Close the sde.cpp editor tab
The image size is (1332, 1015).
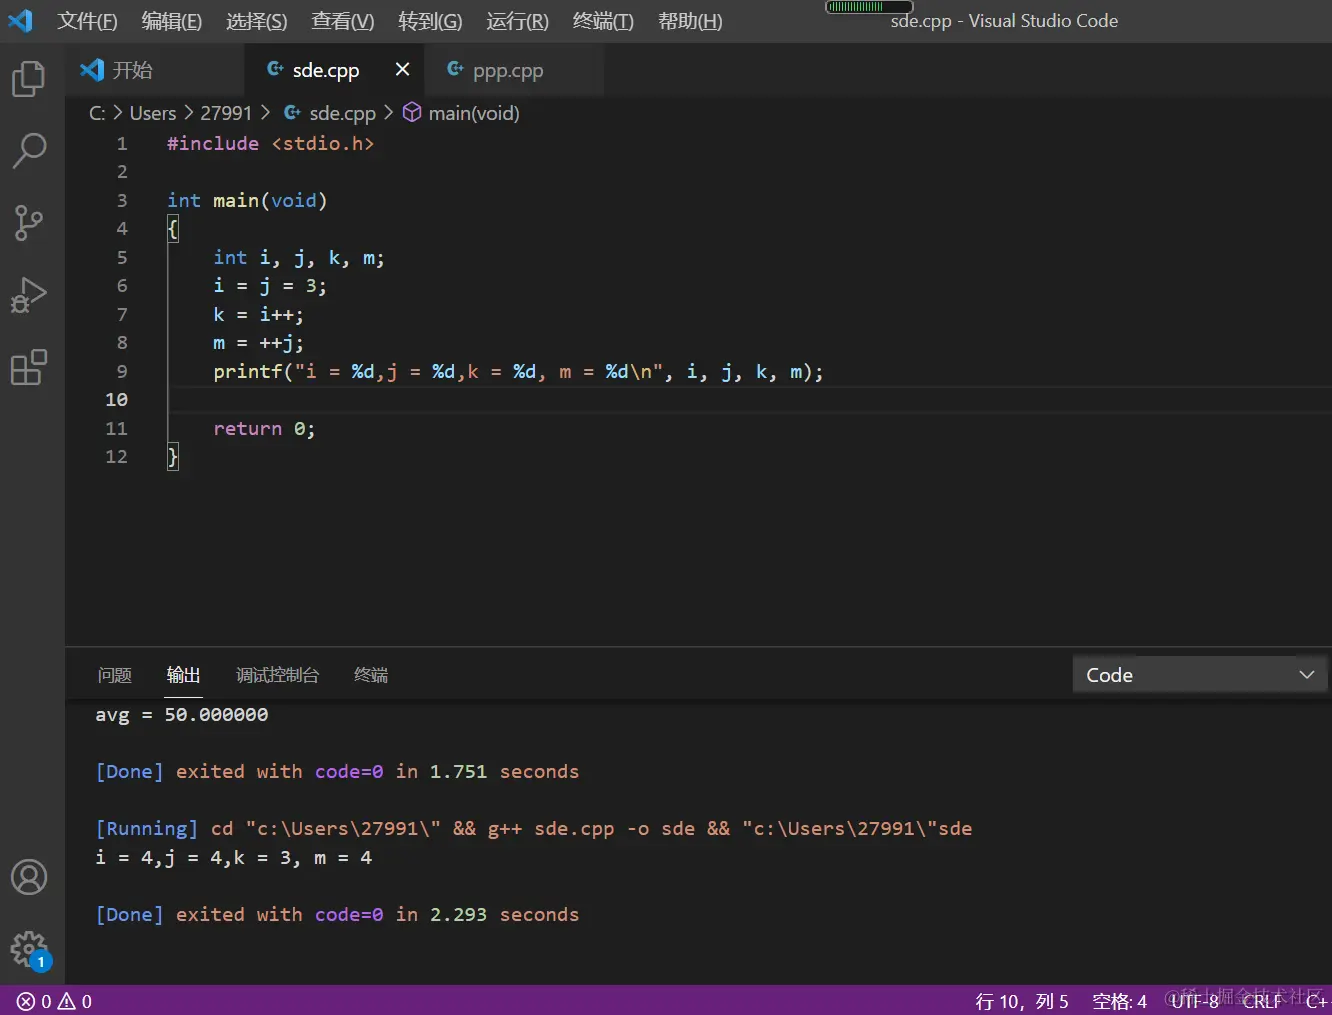tap(402, 69)
